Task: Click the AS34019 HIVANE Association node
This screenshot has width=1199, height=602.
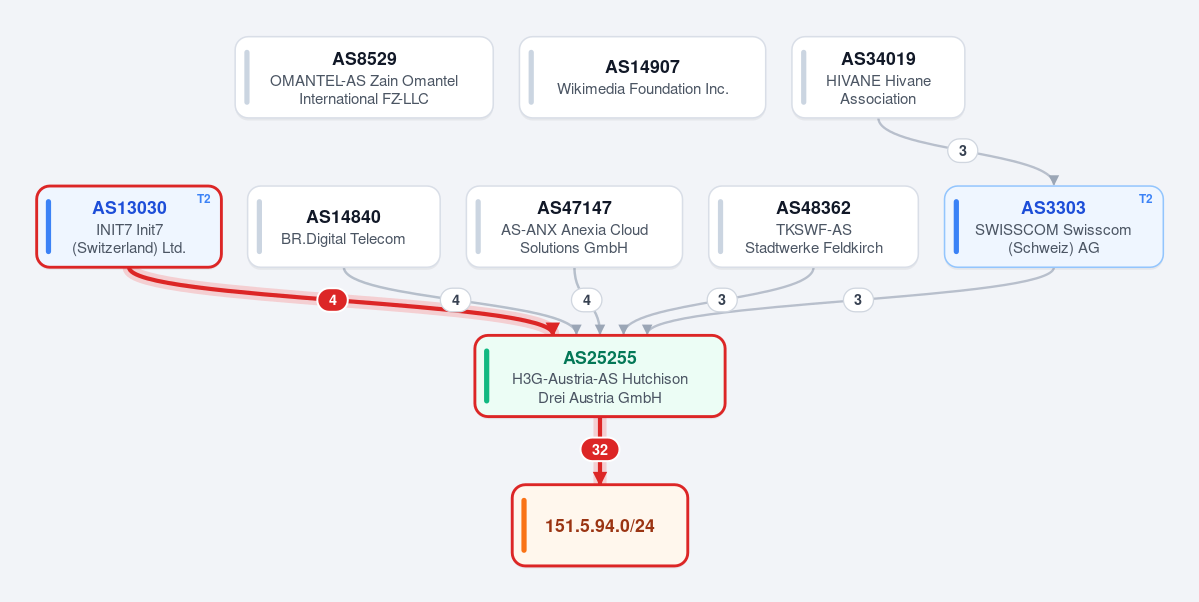Action: click(878, 77)
